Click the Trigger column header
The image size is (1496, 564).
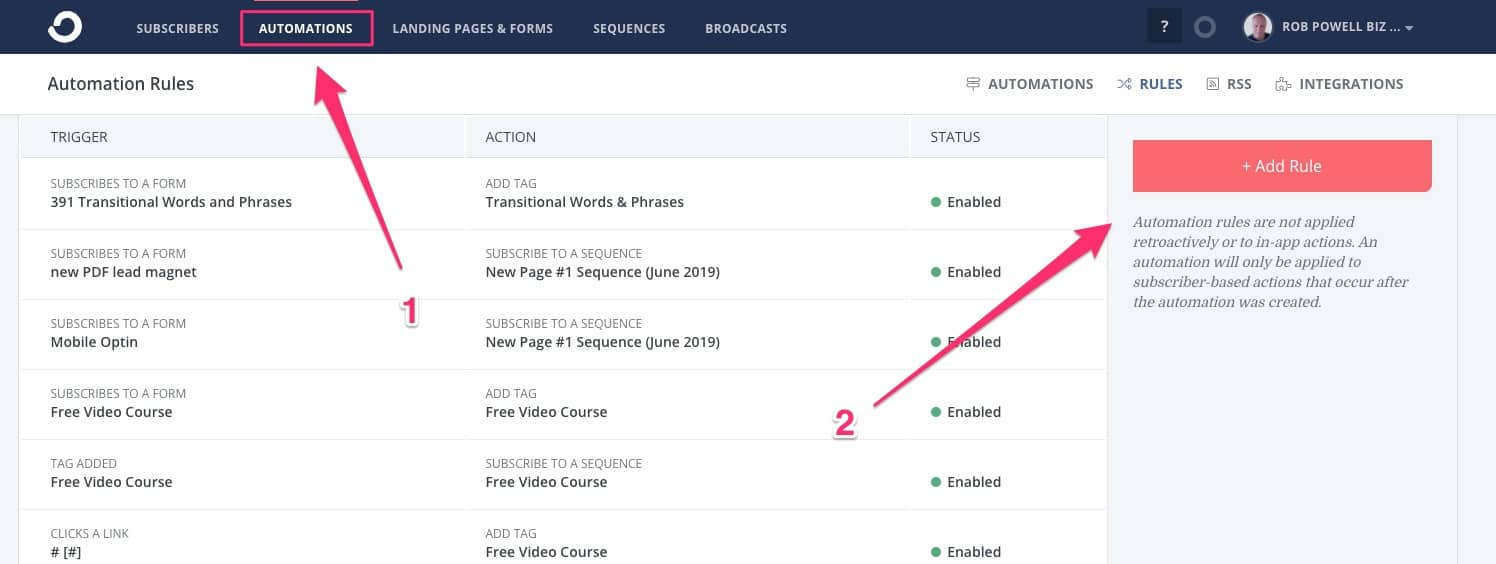79,137
